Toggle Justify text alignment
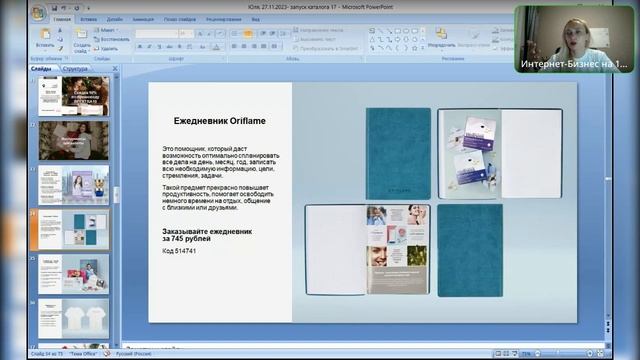 [x=264, y=47]
